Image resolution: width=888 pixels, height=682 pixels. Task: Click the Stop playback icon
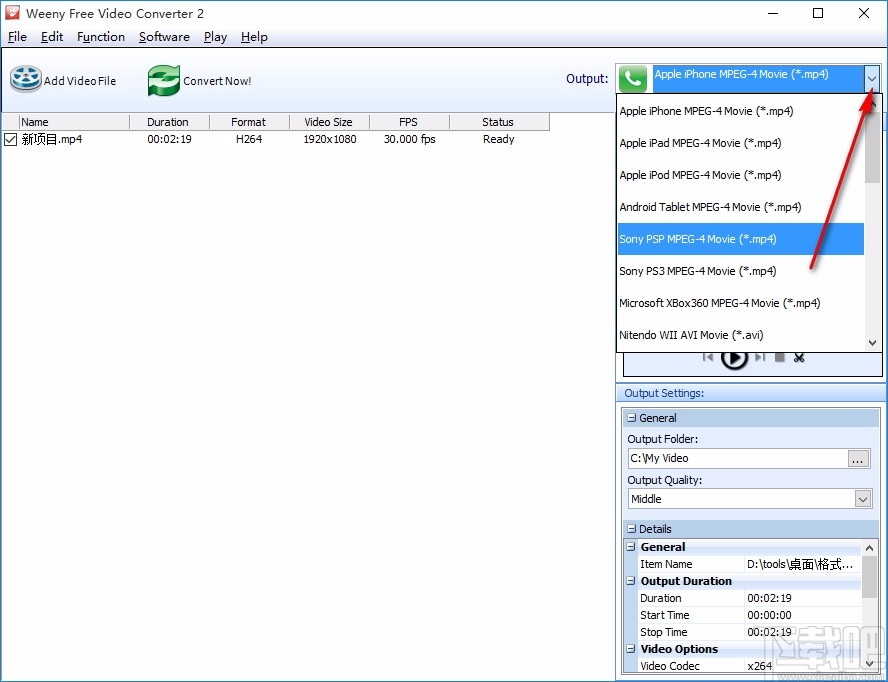click(x=779, y=358)
